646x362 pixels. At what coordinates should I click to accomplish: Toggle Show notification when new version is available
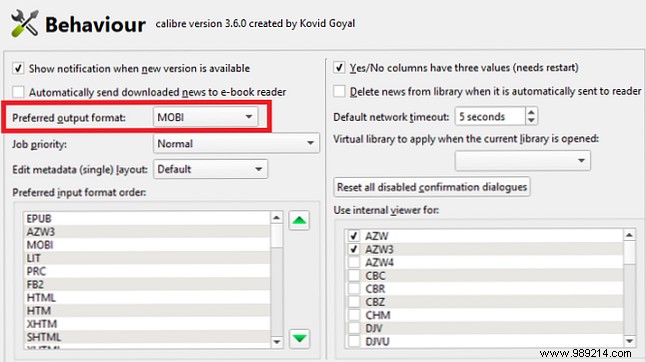pyautogui.click(x=18, y=68)
